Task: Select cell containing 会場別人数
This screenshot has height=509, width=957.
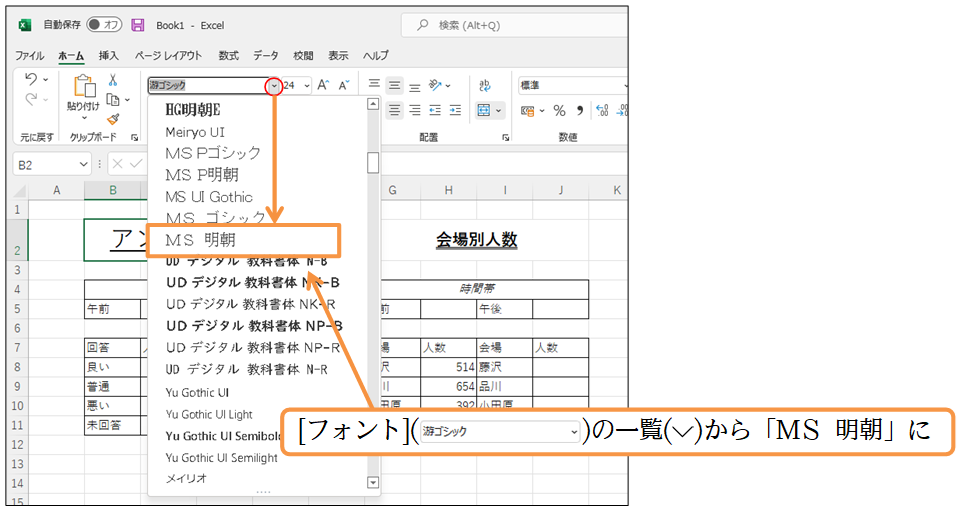Action: pyautogui.click(x=476, y=240)
